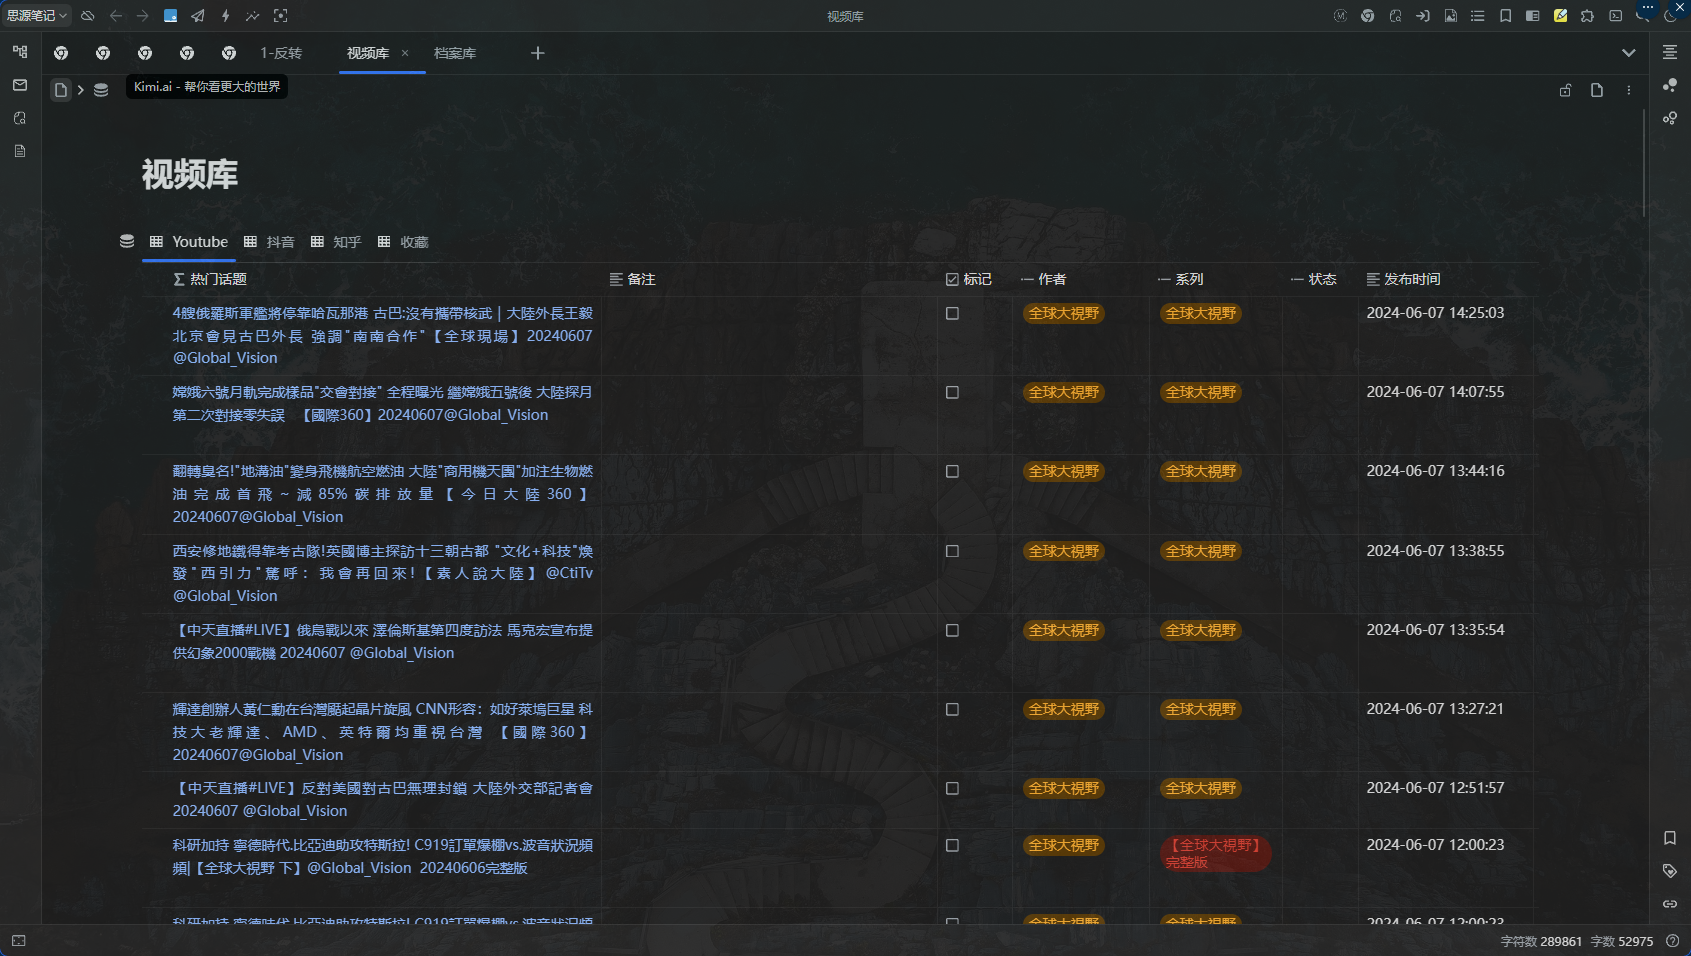This screenshot has width=1691, height=956.
Task: Add a new tab with plus button
Action: 538,53
